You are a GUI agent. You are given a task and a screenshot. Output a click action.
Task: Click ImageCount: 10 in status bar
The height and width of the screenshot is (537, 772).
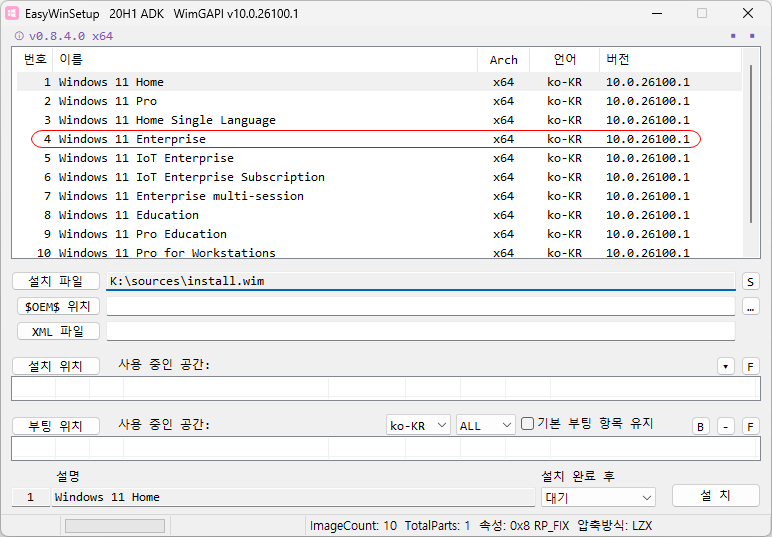[353, 526]
